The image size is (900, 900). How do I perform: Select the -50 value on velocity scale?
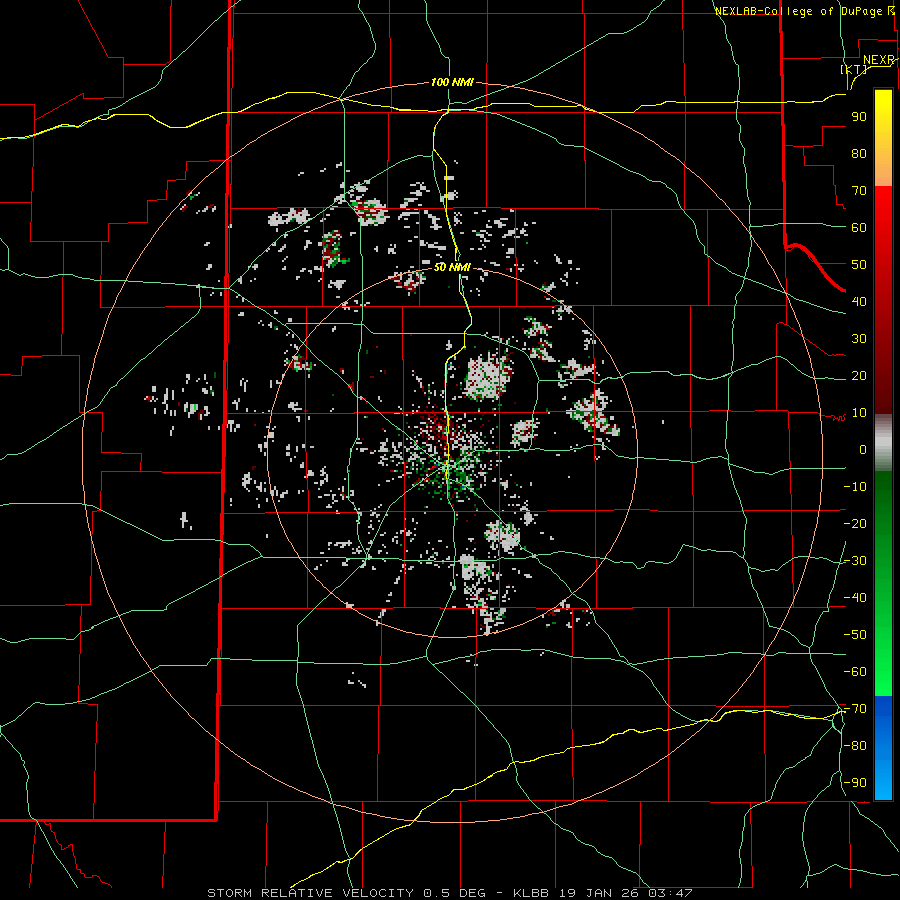855,635
